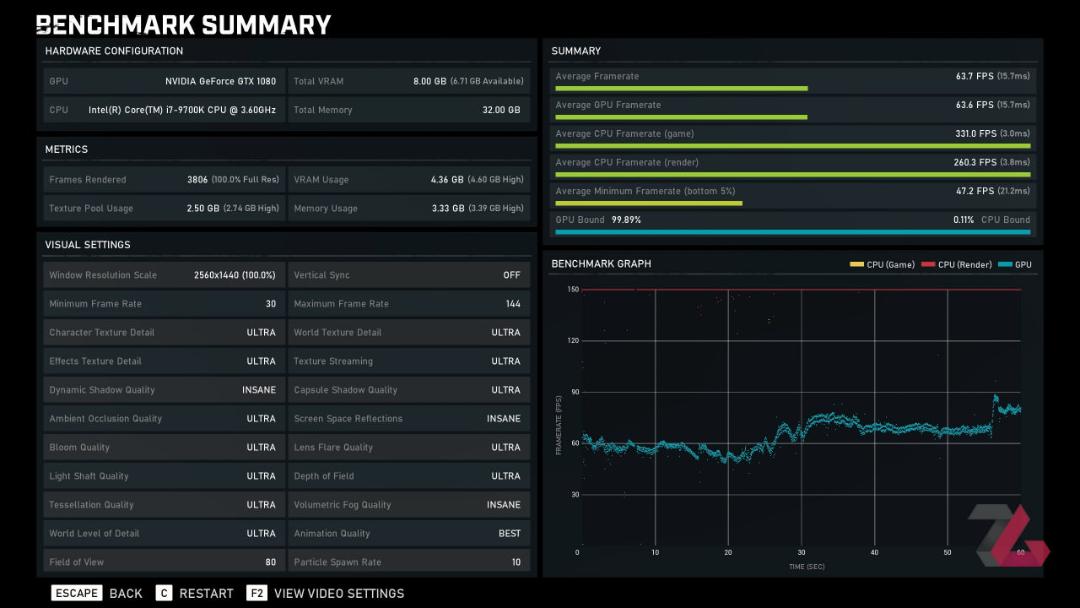Click the 47.2 FPS minimum framerate value
Image resolution: width=1080 pixels, height=608 pixels.
993,191
